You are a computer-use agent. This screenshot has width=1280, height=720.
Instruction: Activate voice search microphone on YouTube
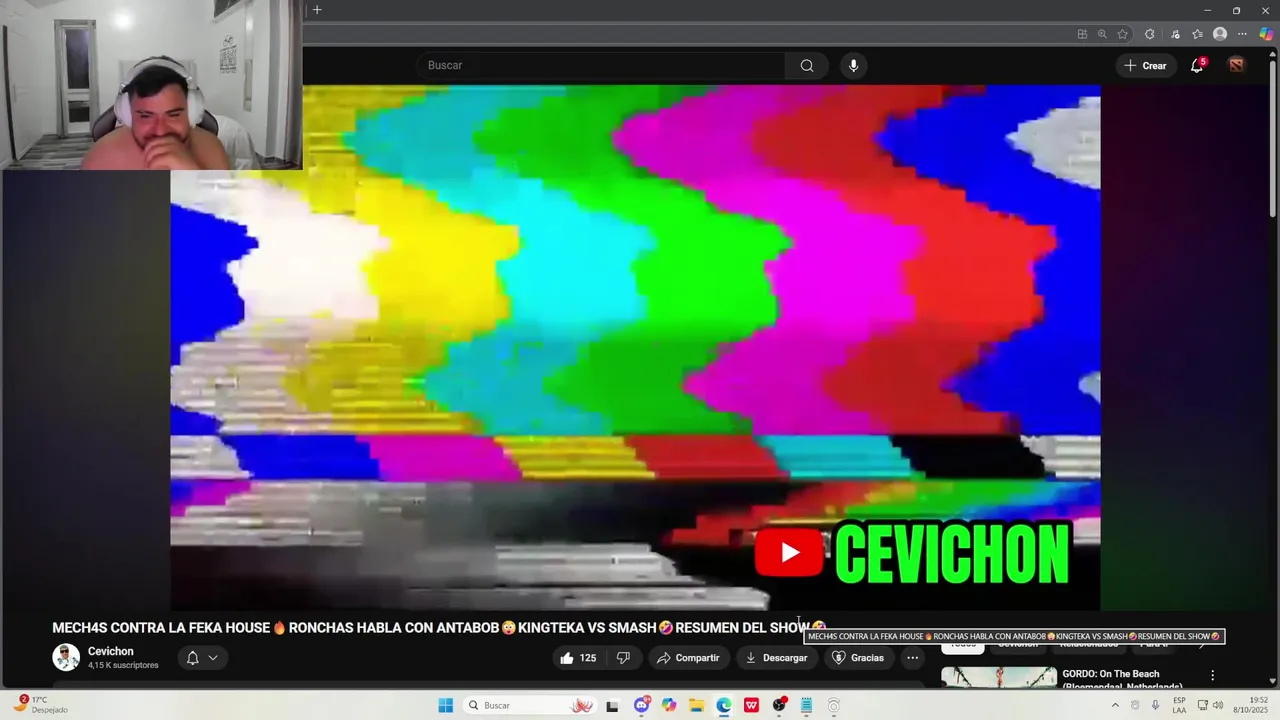pyautogui.click(x=853, y=66)
